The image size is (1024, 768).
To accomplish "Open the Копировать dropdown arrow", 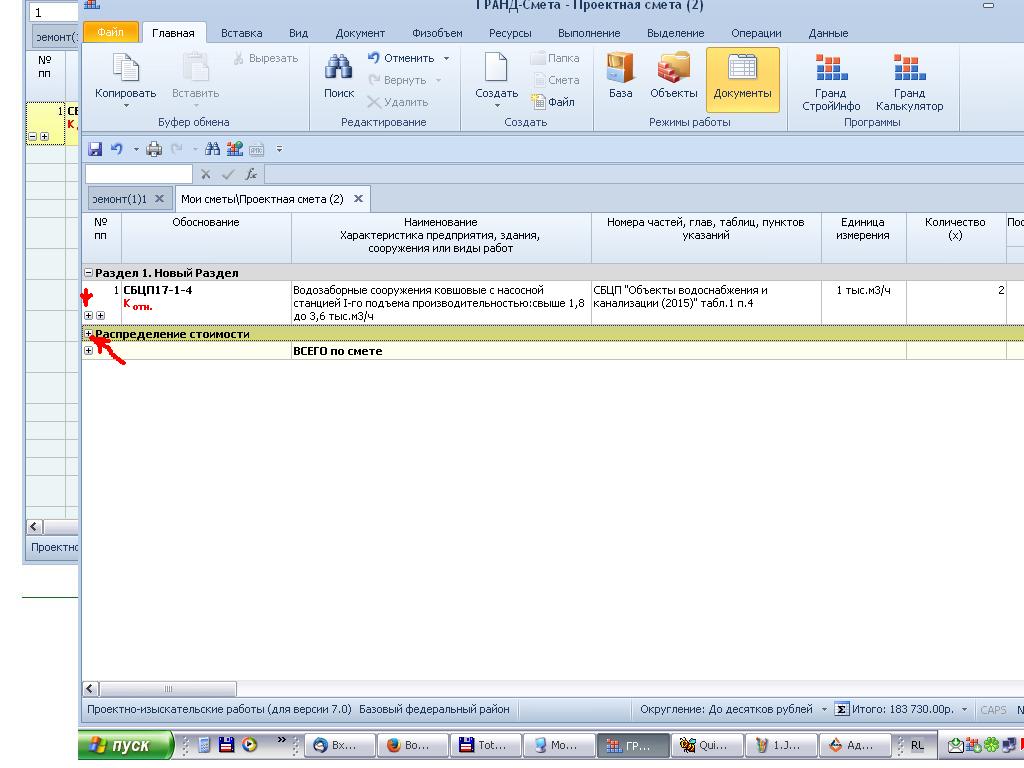I will click(125, 105).
